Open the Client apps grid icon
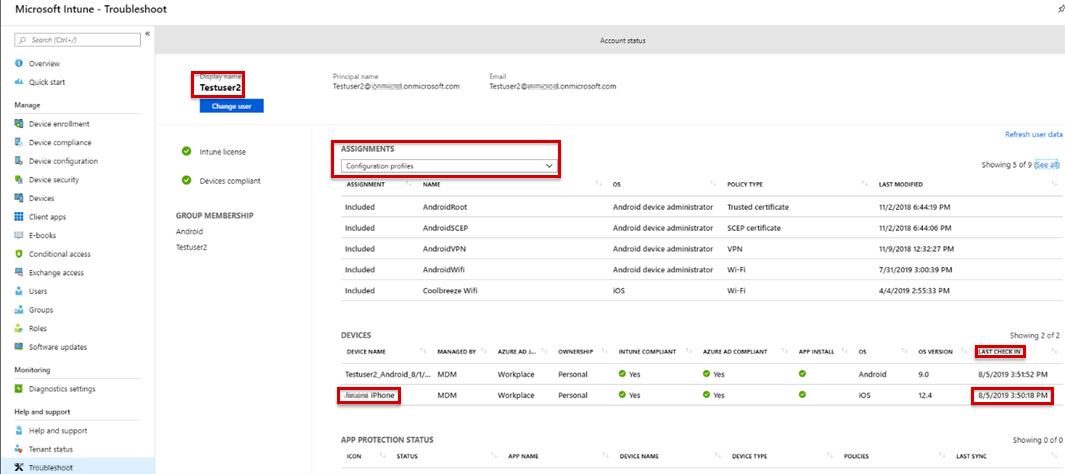This screenshot has width=1065, height=474. [19, 217]
